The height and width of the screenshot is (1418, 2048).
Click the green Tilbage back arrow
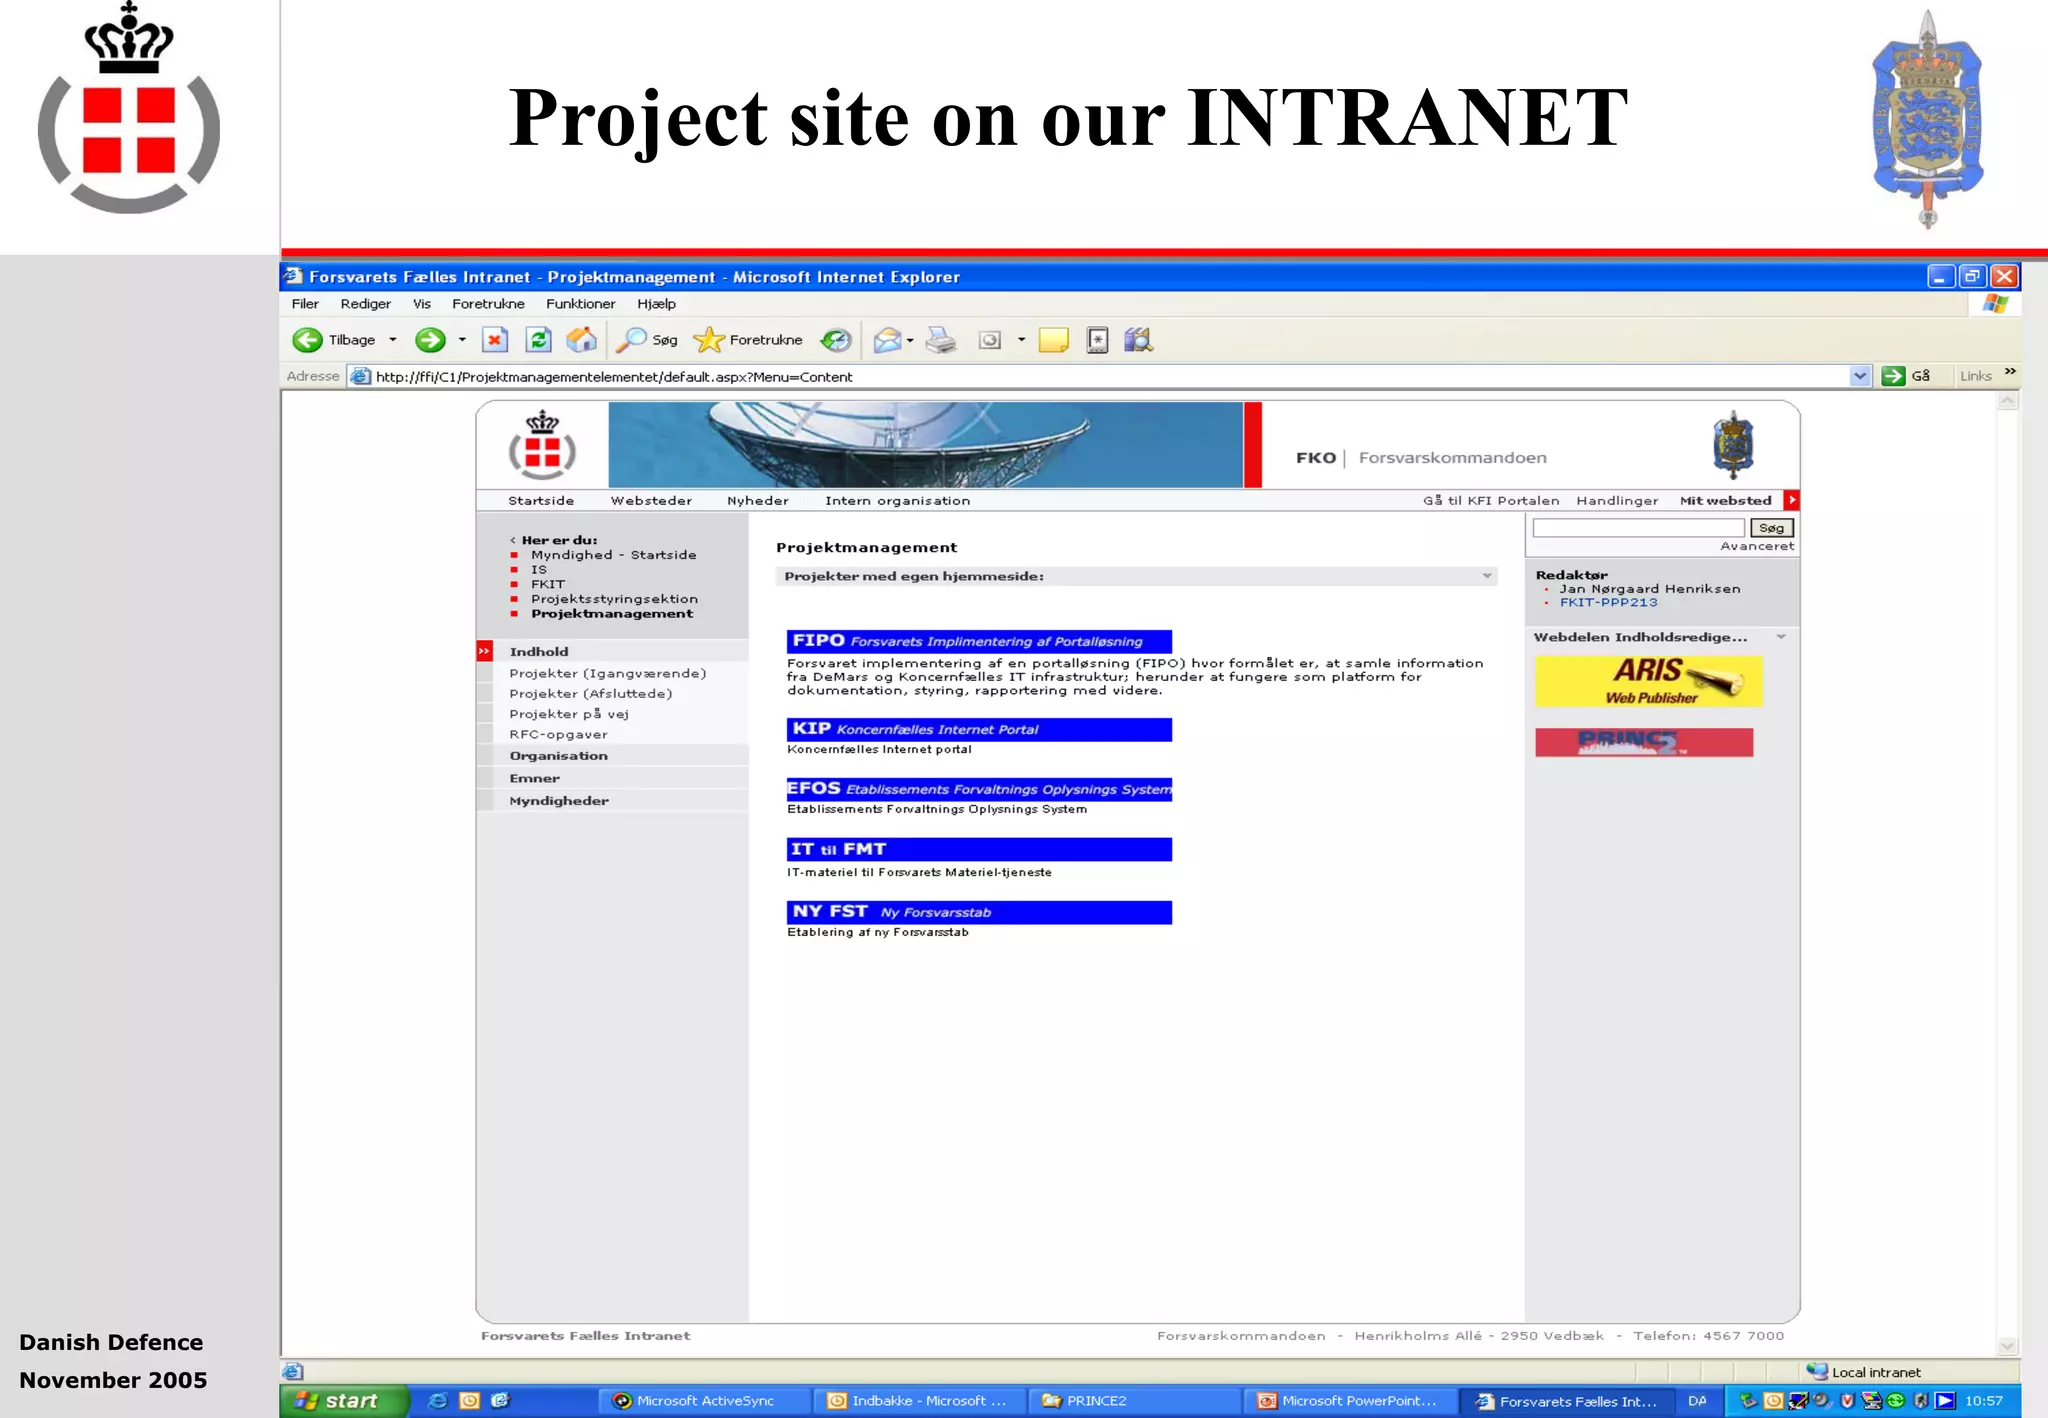(x=307, y=340)
